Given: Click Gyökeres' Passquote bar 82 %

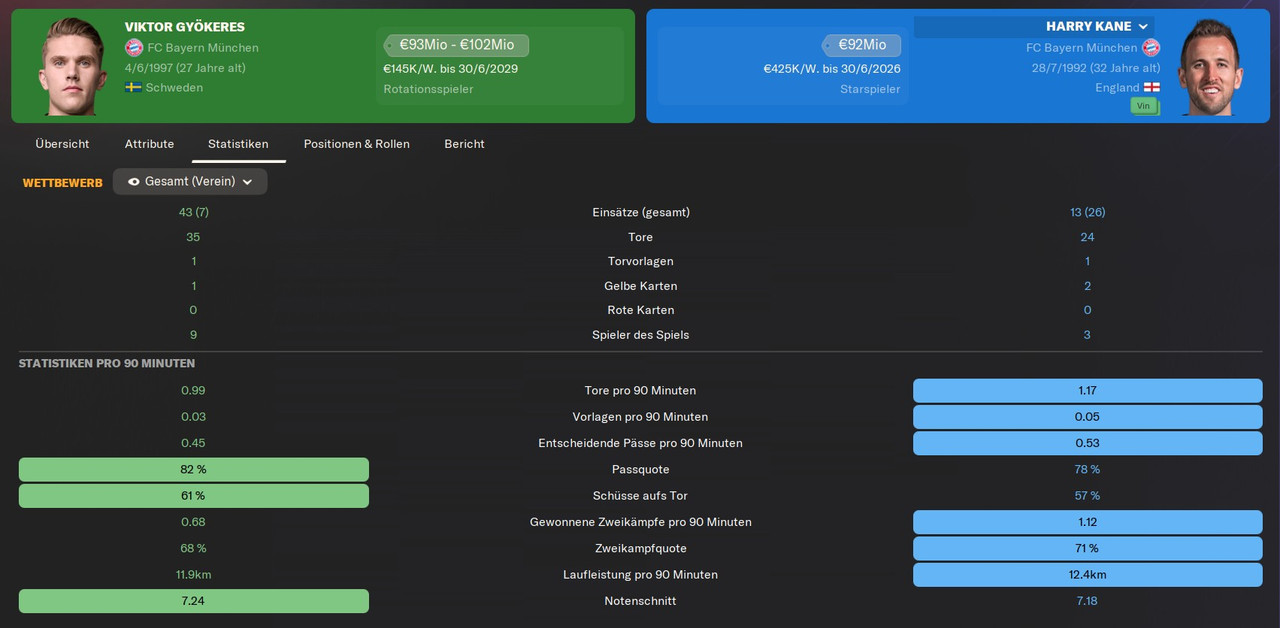Looking at the screenshot, I should [194, 470].
